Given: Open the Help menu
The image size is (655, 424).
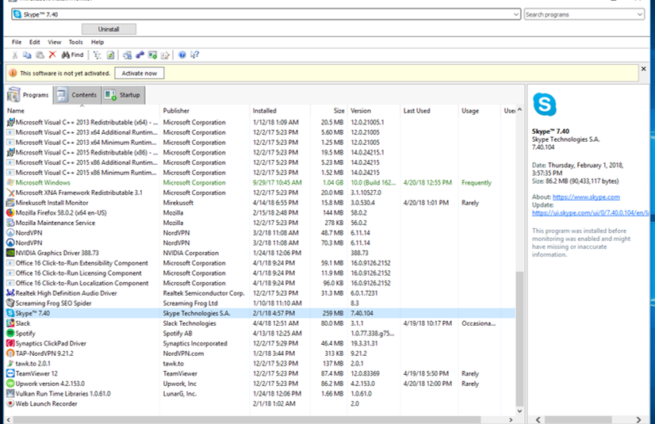Looking at the screenshot, I should coord(97,42).
